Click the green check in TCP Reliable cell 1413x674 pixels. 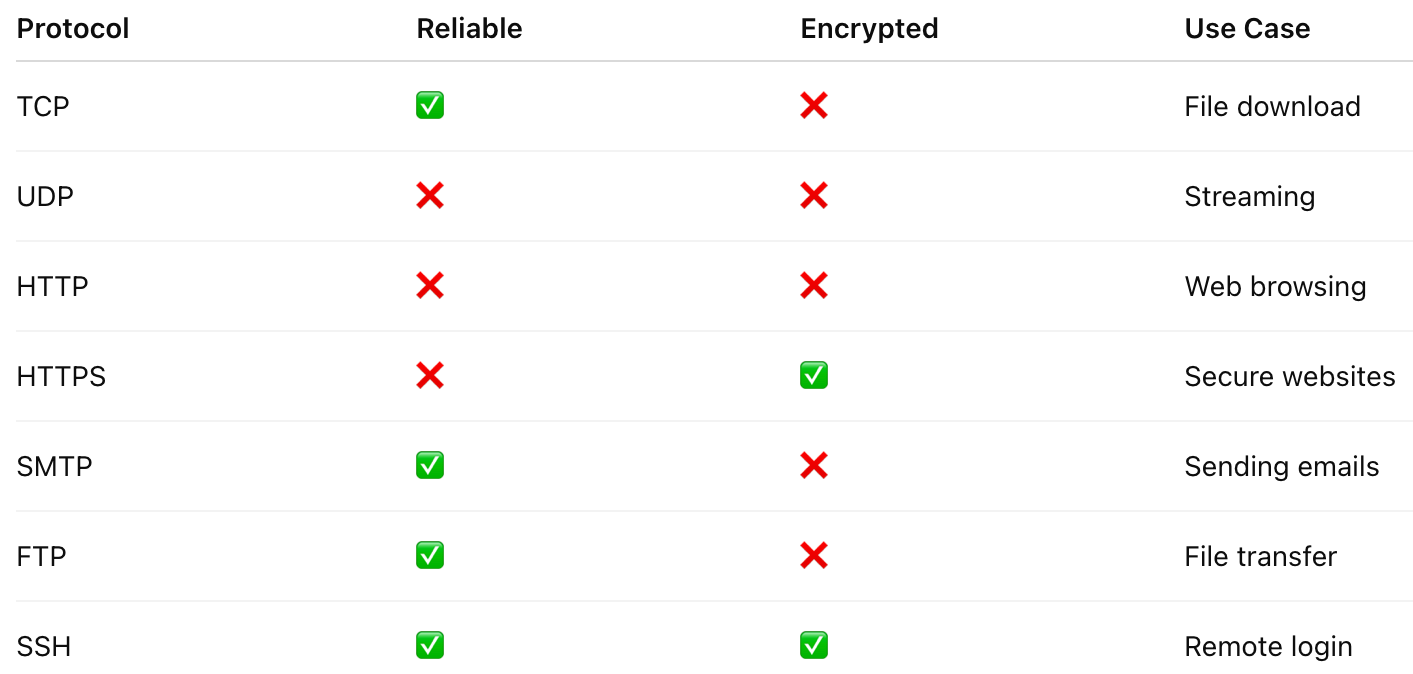click(430, 106)
